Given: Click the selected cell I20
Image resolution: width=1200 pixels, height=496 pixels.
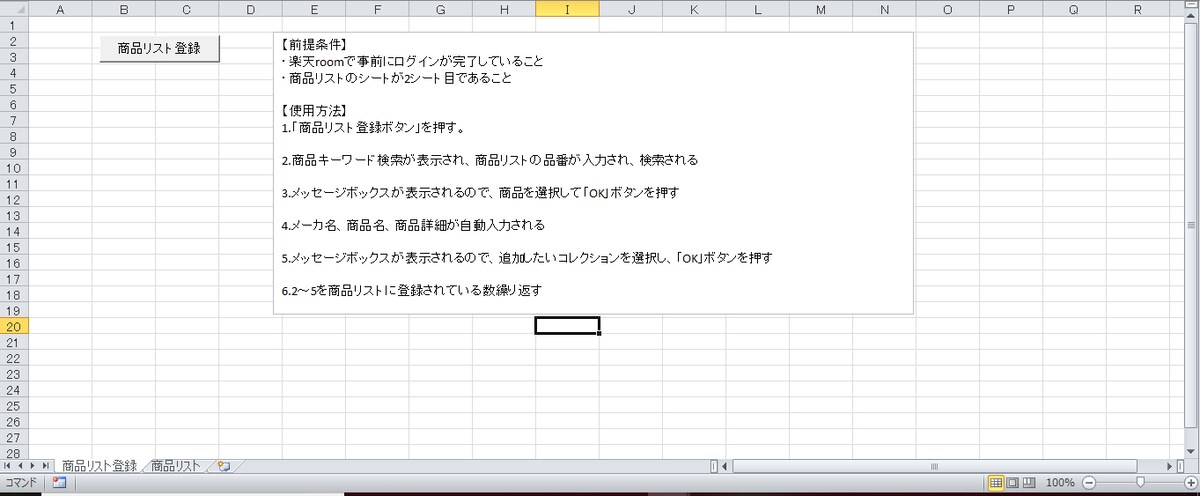Looking at the screenshot, I should coord(567,326).
